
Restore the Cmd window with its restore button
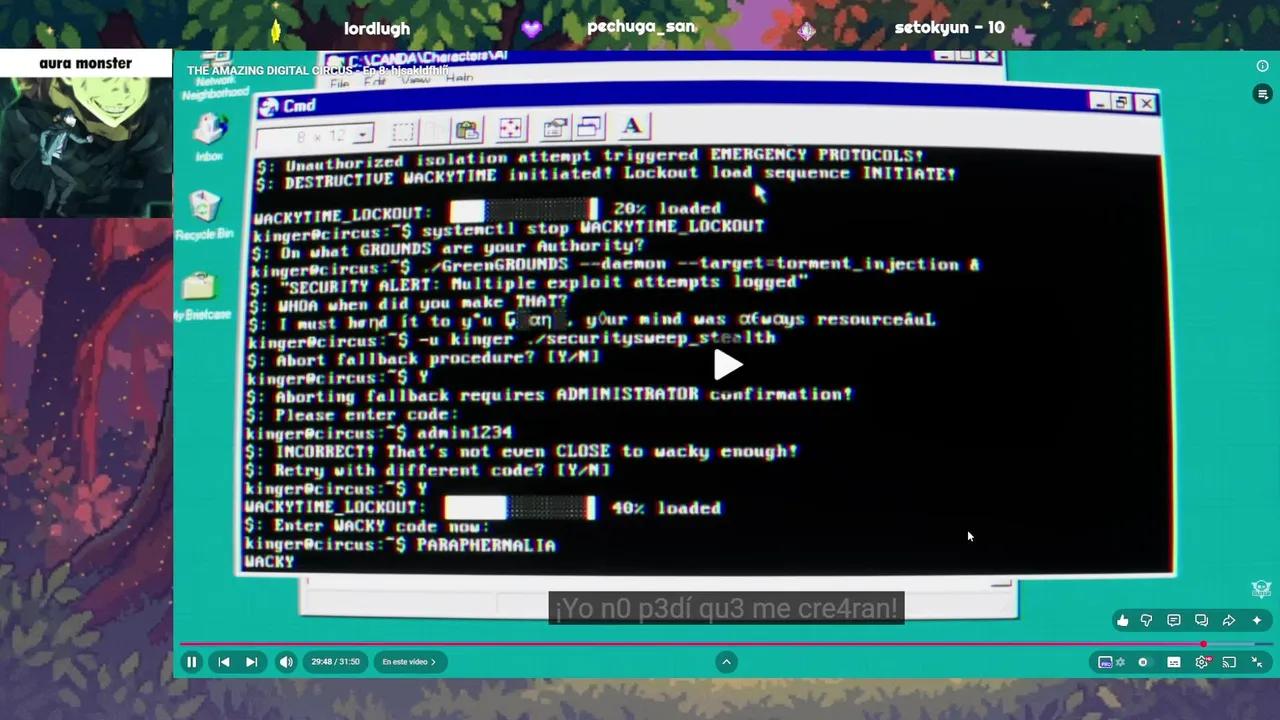pyautogui.click(x=1122, y=102)
